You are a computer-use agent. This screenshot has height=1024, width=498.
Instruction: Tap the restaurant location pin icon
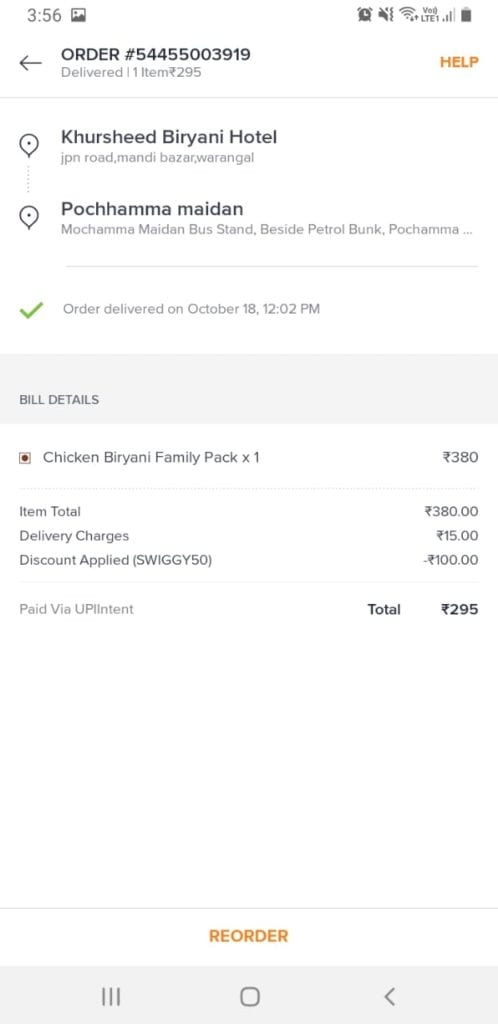point(29,145)
